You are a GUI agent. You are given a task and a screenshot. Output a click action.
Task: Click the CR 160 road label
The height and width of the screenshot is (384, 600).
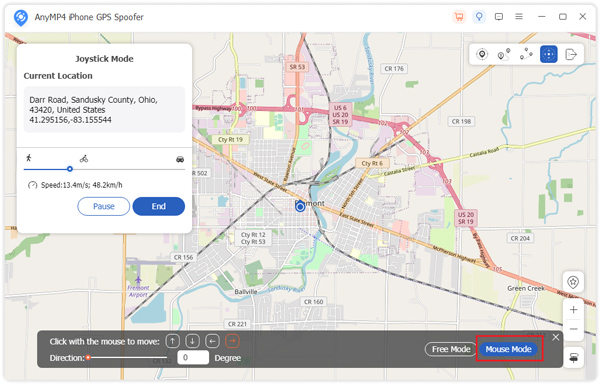pyautogui.click(x=313, y=302)
